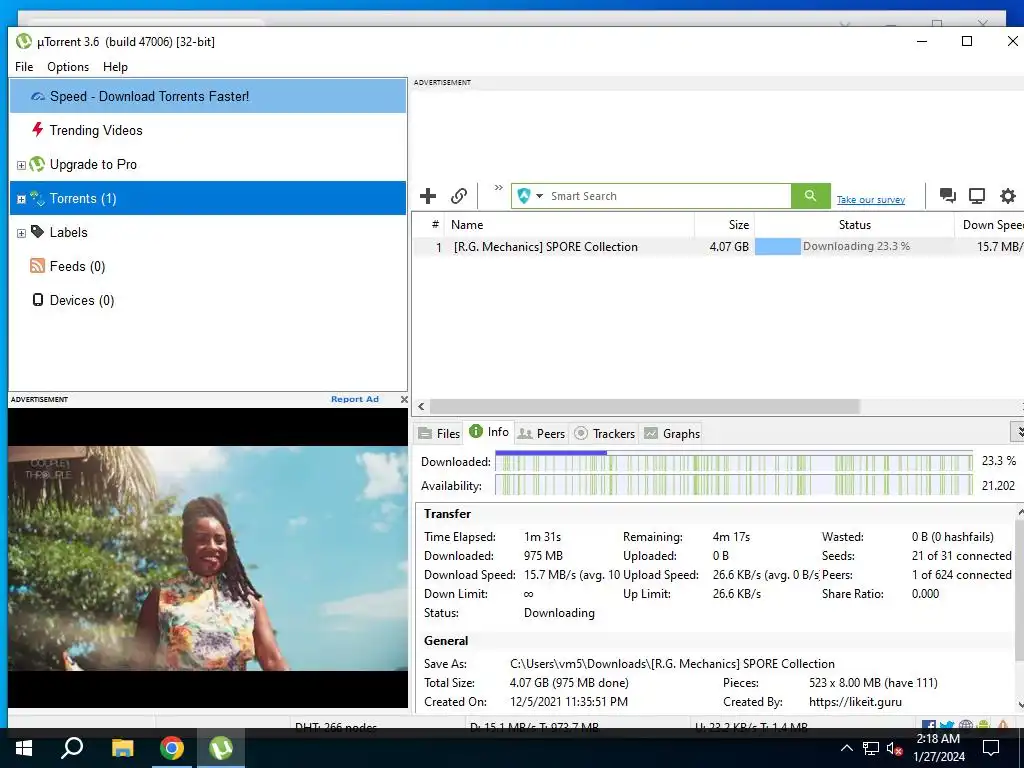
Task: Select Torrents (1) in sidebar
Action: point(208,198)
